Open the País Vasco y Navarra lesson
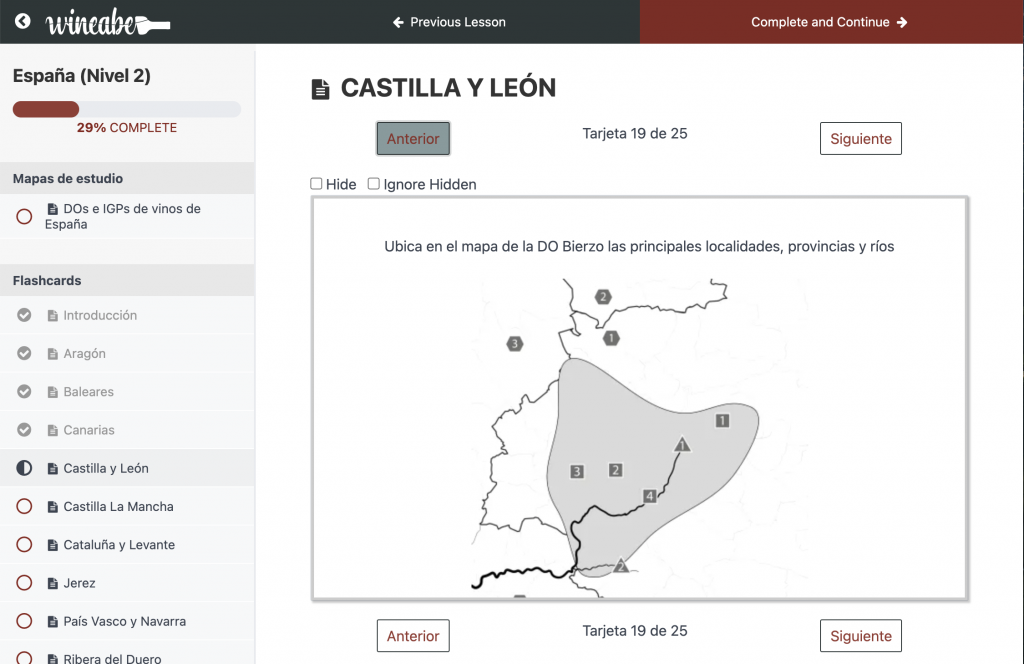 click(x=124, y=621)
